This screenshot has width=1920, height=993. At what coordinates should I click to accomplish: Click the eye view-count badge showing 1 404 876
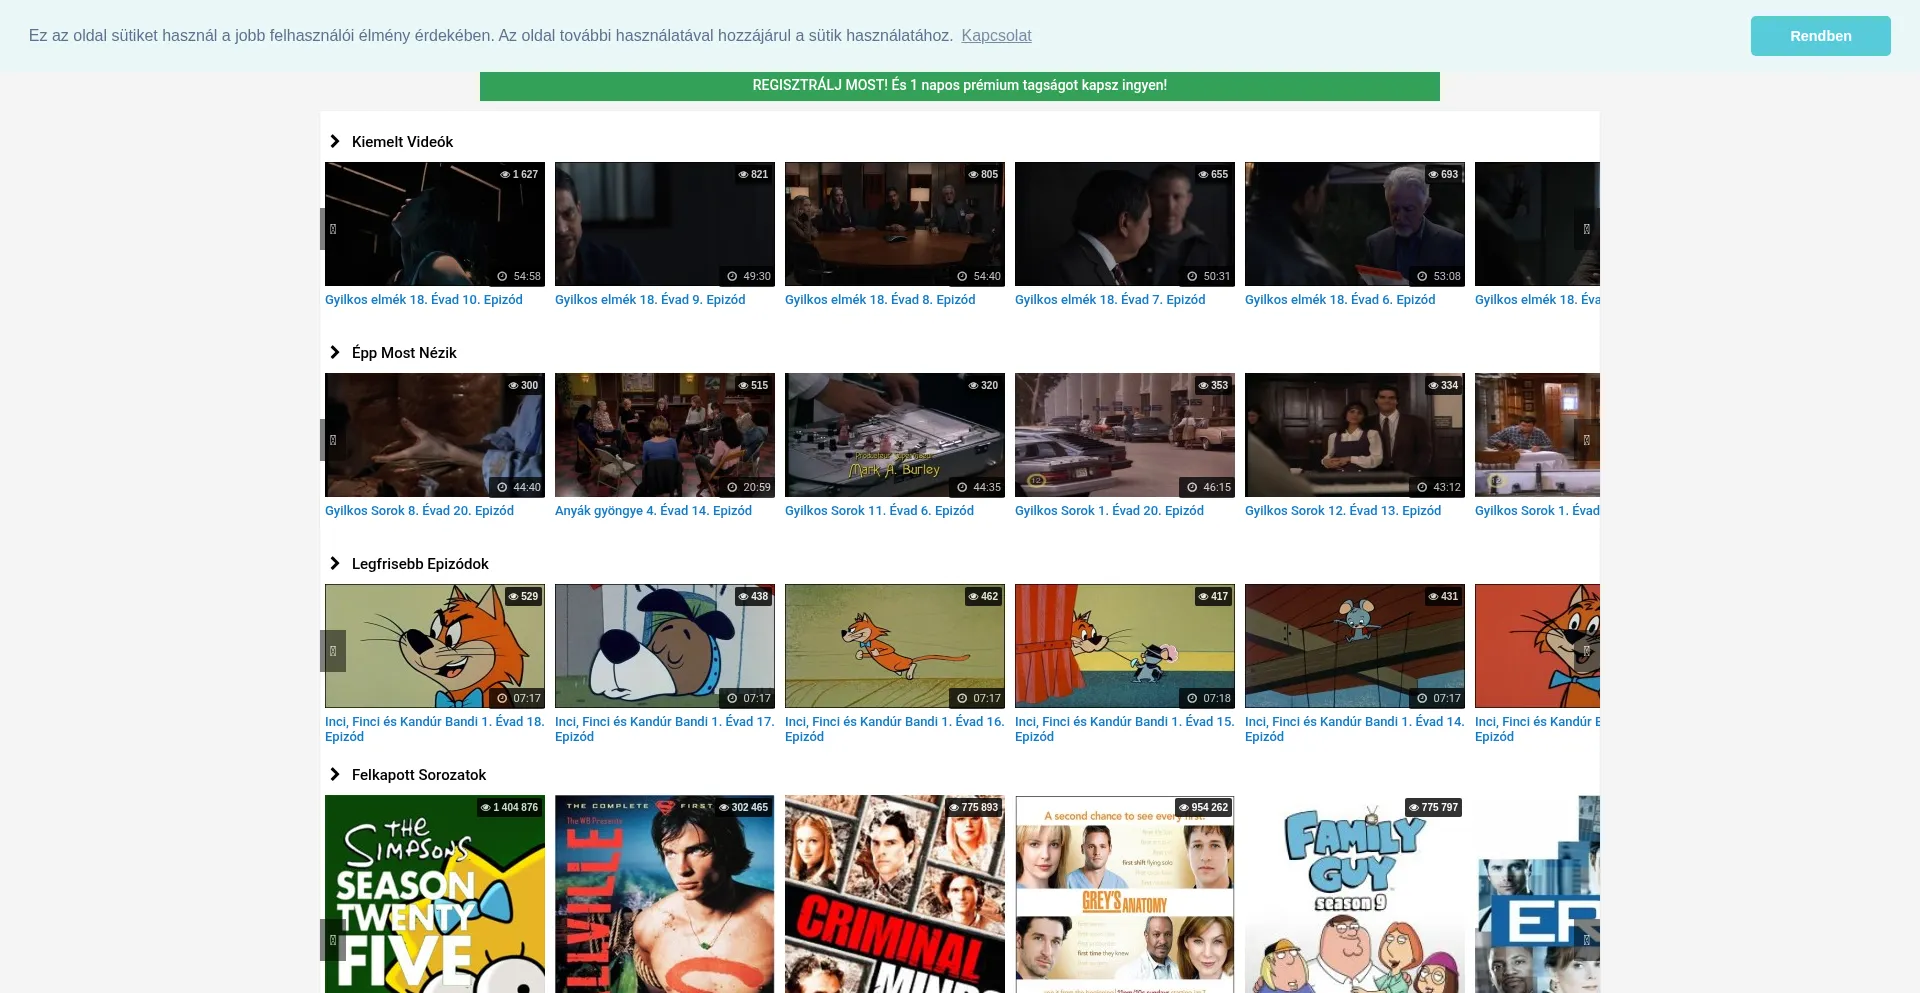(509, 807)
